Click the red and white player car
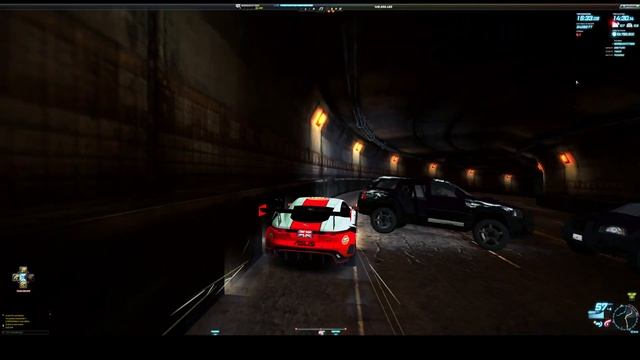Image resolution: width=640 pixels, height=360 pixels. pos(311,230)
